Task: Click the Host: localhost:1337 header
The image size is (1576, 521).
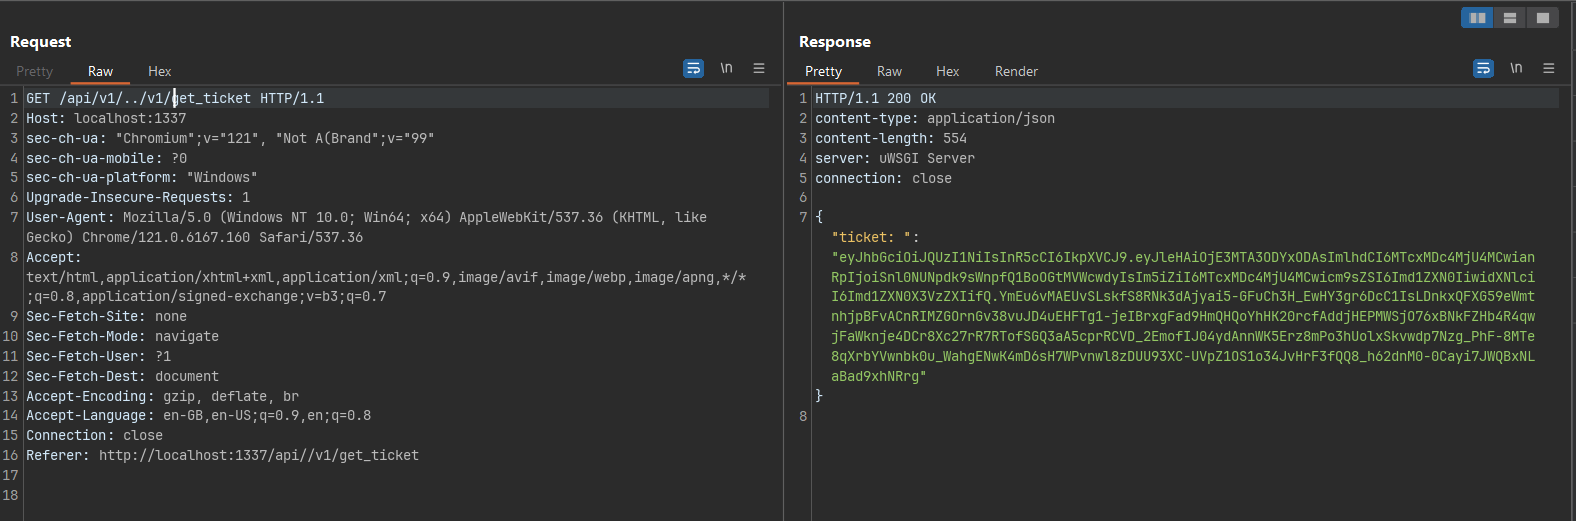Action: pyautogui.click(x=106, y=118)
